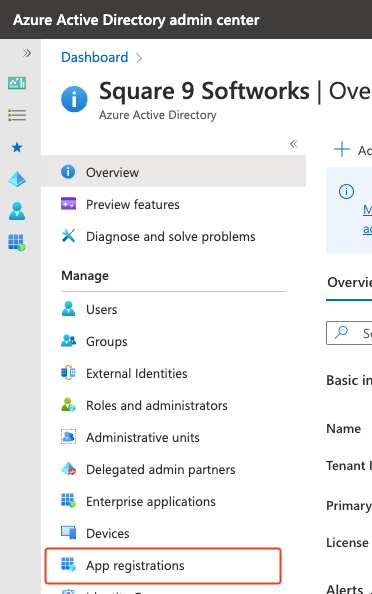
Task: Open Enterprise applications grid icon in rail
Action: coord(17,243)
